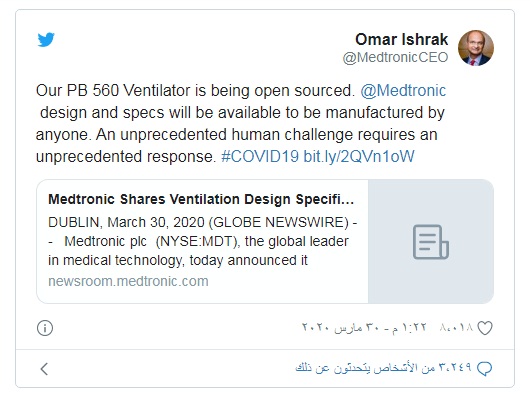Screen dimensions: 530x402
Task: Open the @Medtronic mention
Action: (x=403, y=91)
